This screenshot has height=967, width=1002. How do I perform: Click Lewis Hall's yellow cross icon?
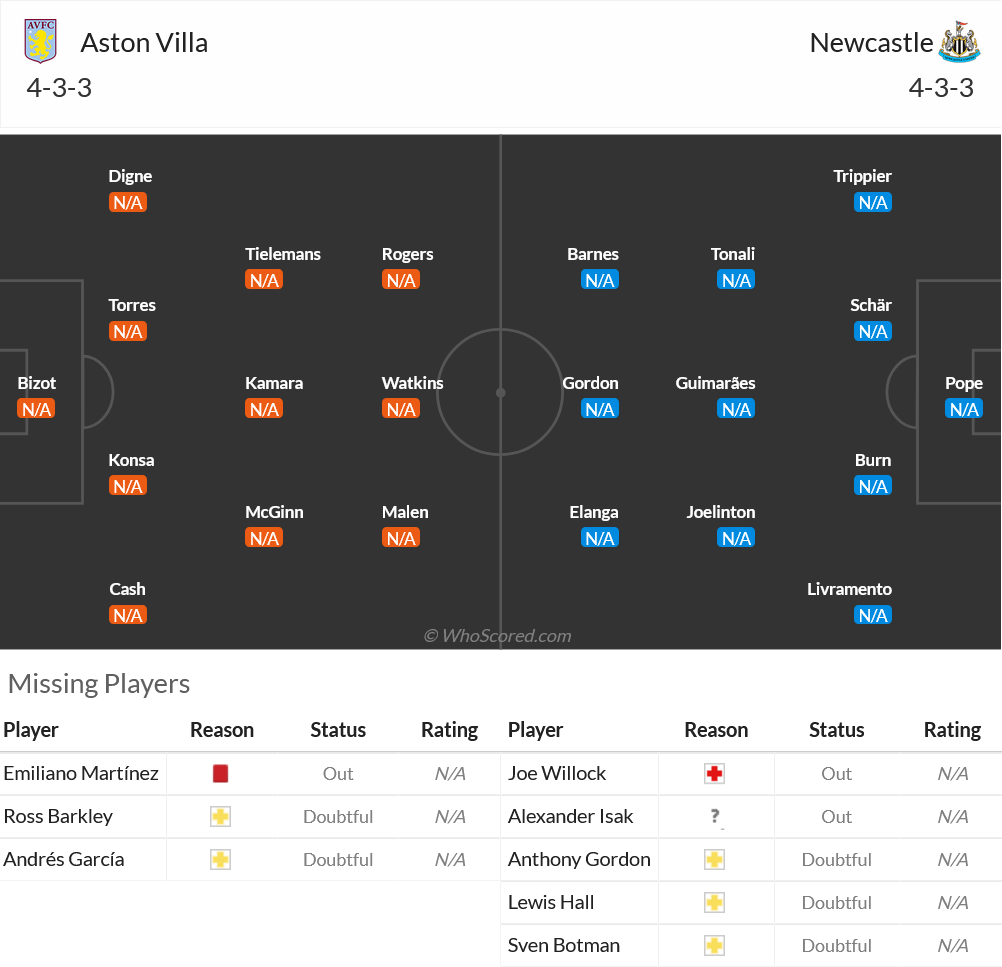tap(714, 902)
